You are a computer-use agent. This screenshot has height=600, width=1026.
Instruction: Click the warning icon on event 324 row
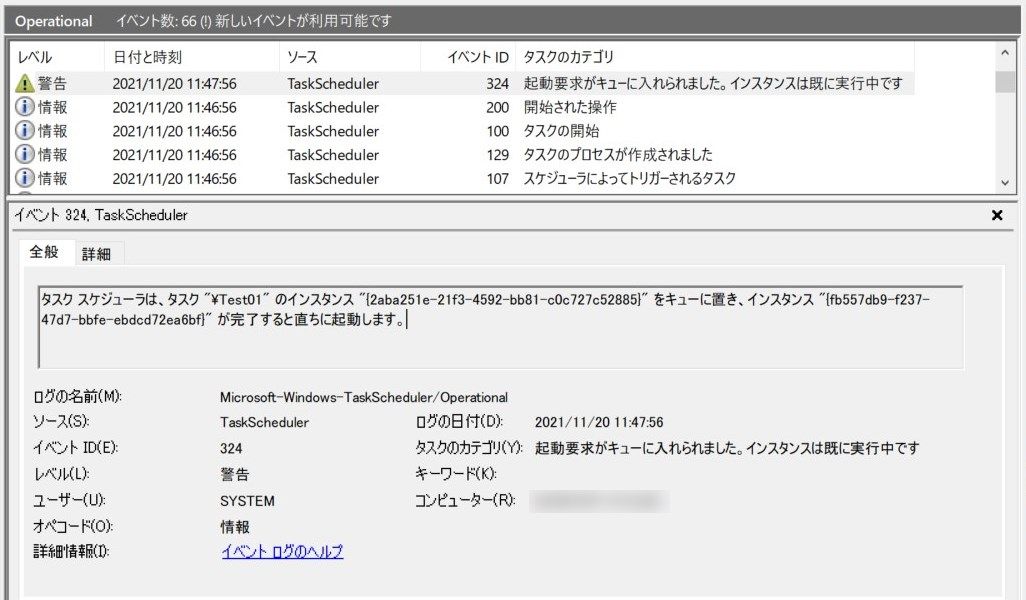tap(25, 84)
